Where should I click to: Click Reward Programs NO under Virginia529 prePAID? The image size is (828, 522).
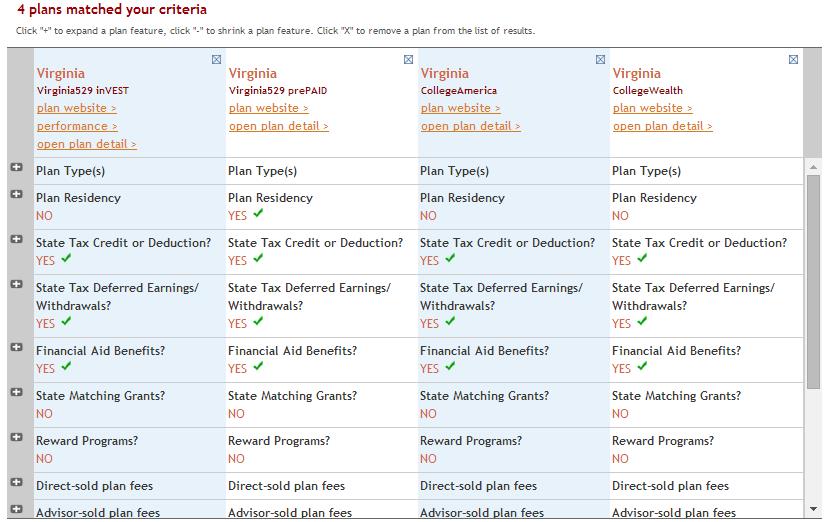(x=237, y=459)
